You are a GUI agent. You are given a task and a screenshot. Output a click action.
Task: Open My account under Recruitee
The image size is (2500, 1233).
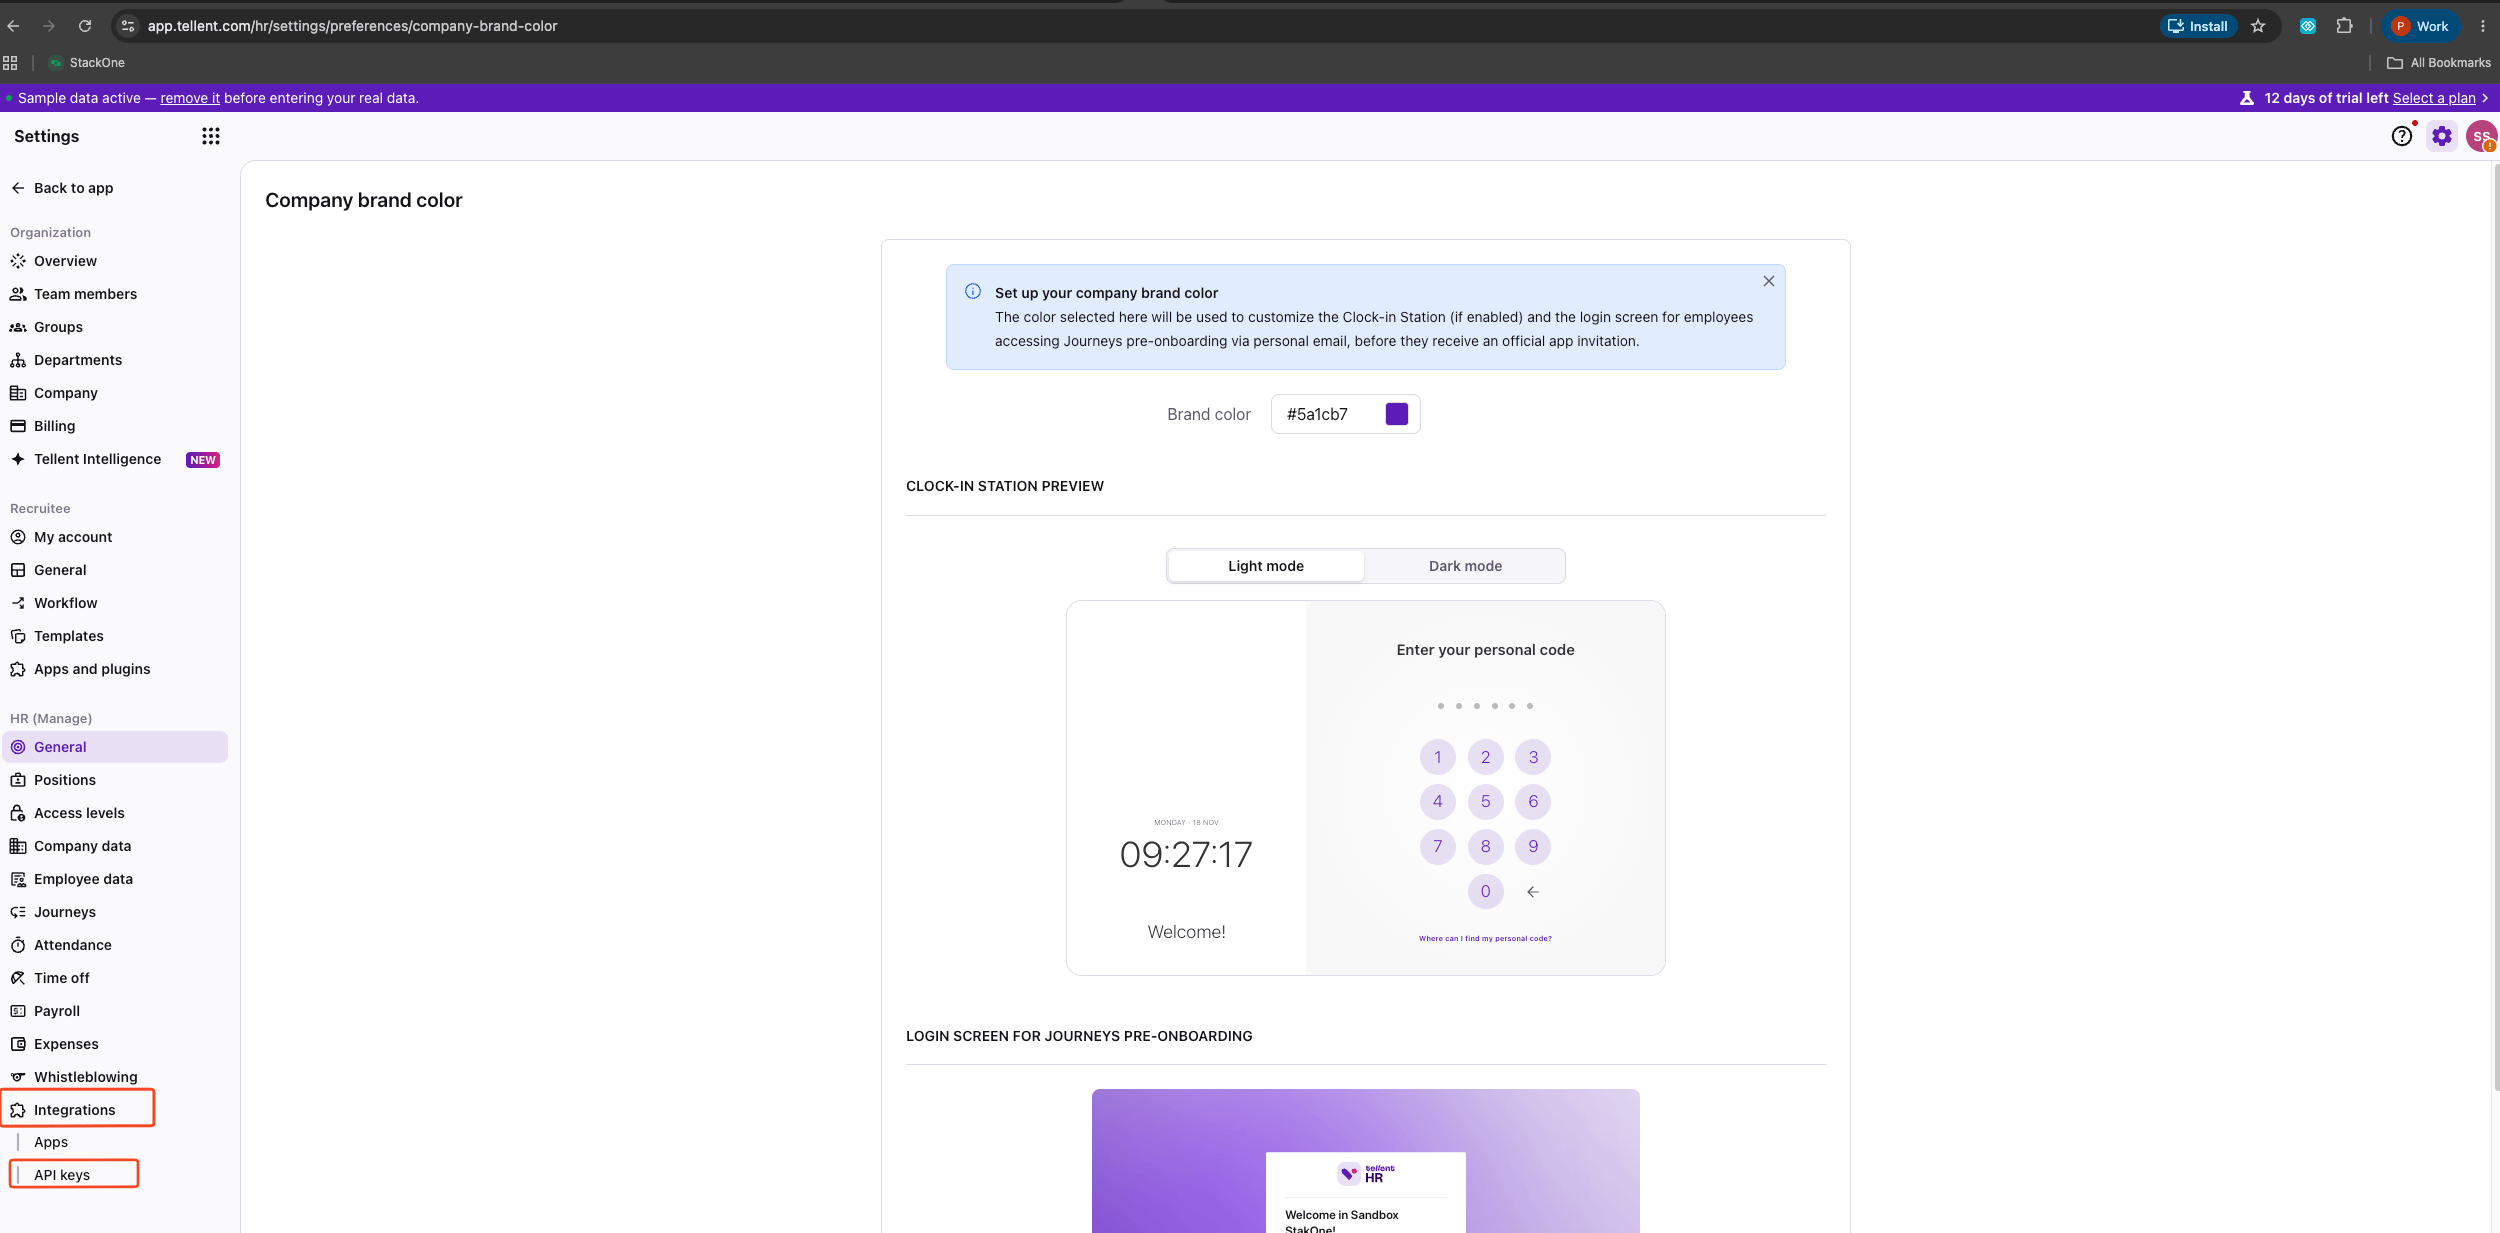[115, 537]
